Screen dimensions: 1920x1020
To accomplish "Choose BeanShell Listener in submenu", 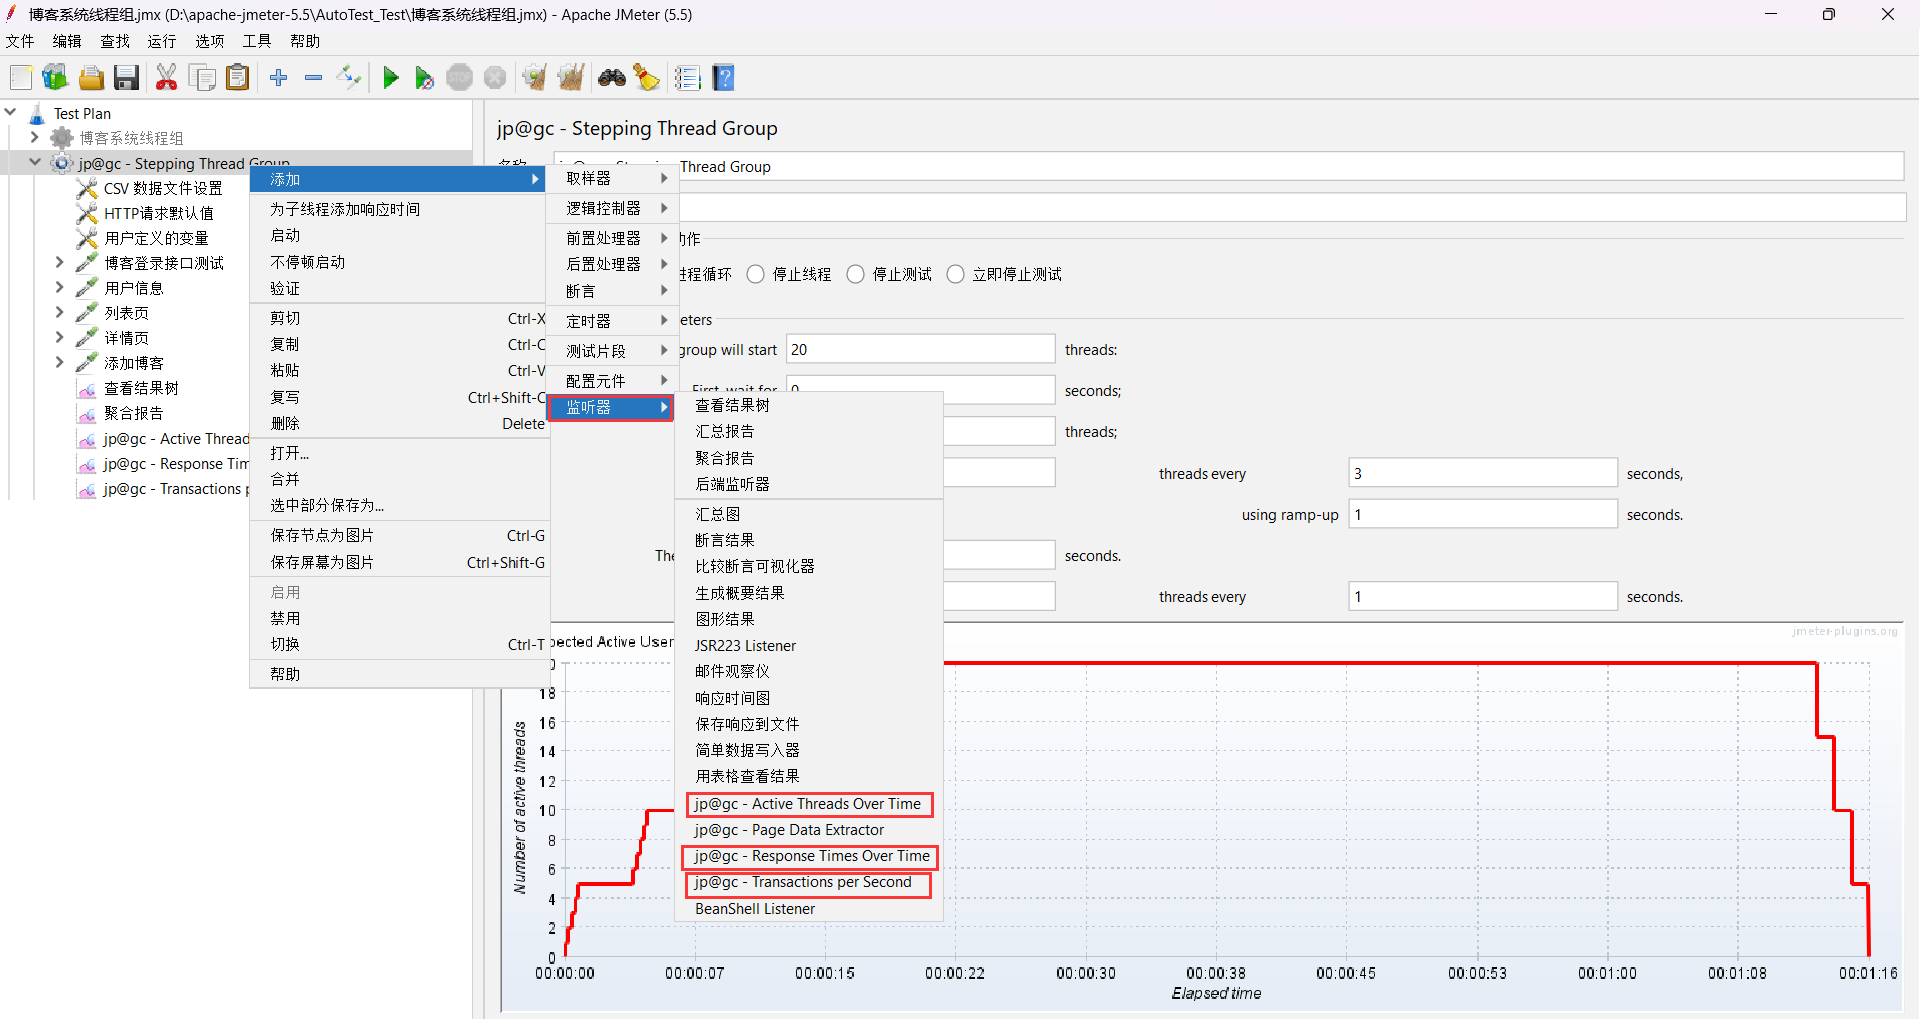I will [x=808, y=909].
